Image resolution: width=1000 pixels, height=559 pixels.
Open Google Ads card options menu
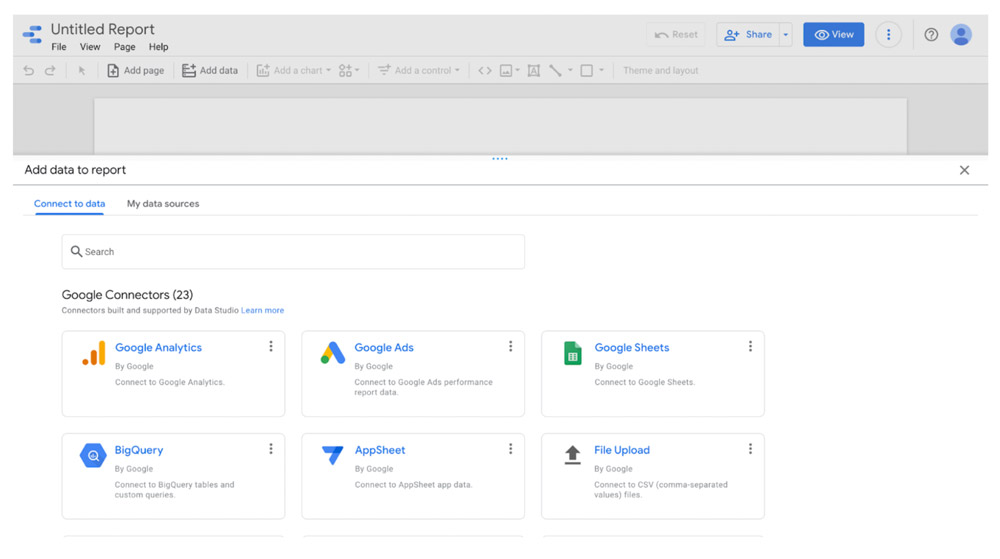[510, 346]
